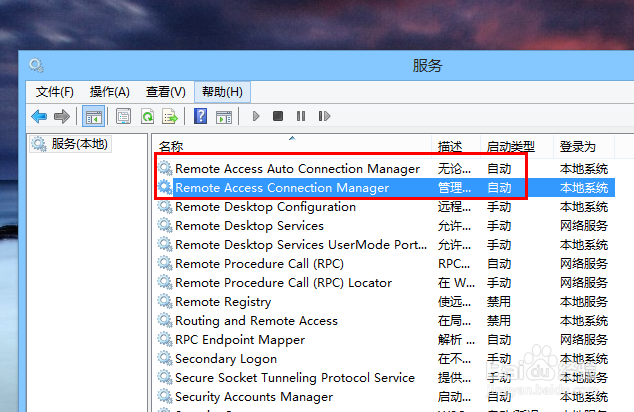This screenshot has width=634, height=412.
Task: Select the Remote Registry service row
Action: point(223,302)
